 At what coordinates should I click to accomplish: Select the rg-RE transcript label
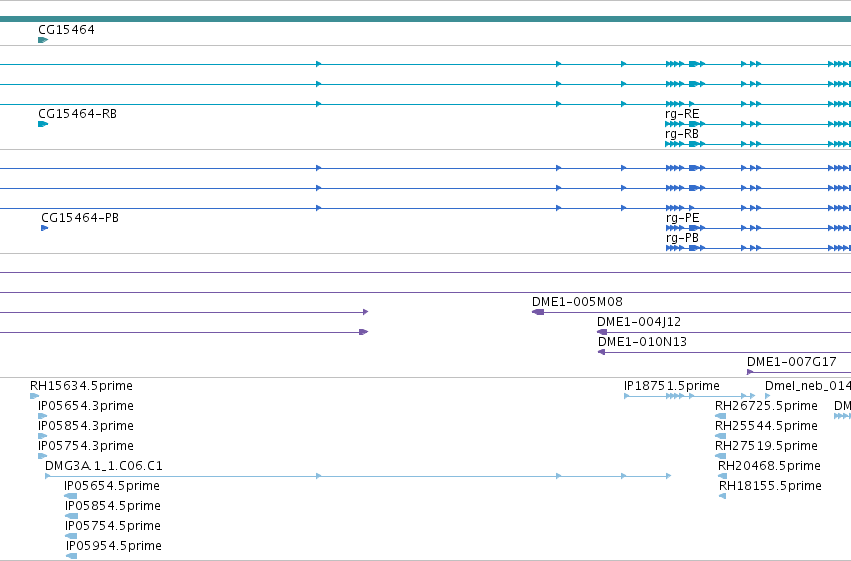(x=682, y=114)
